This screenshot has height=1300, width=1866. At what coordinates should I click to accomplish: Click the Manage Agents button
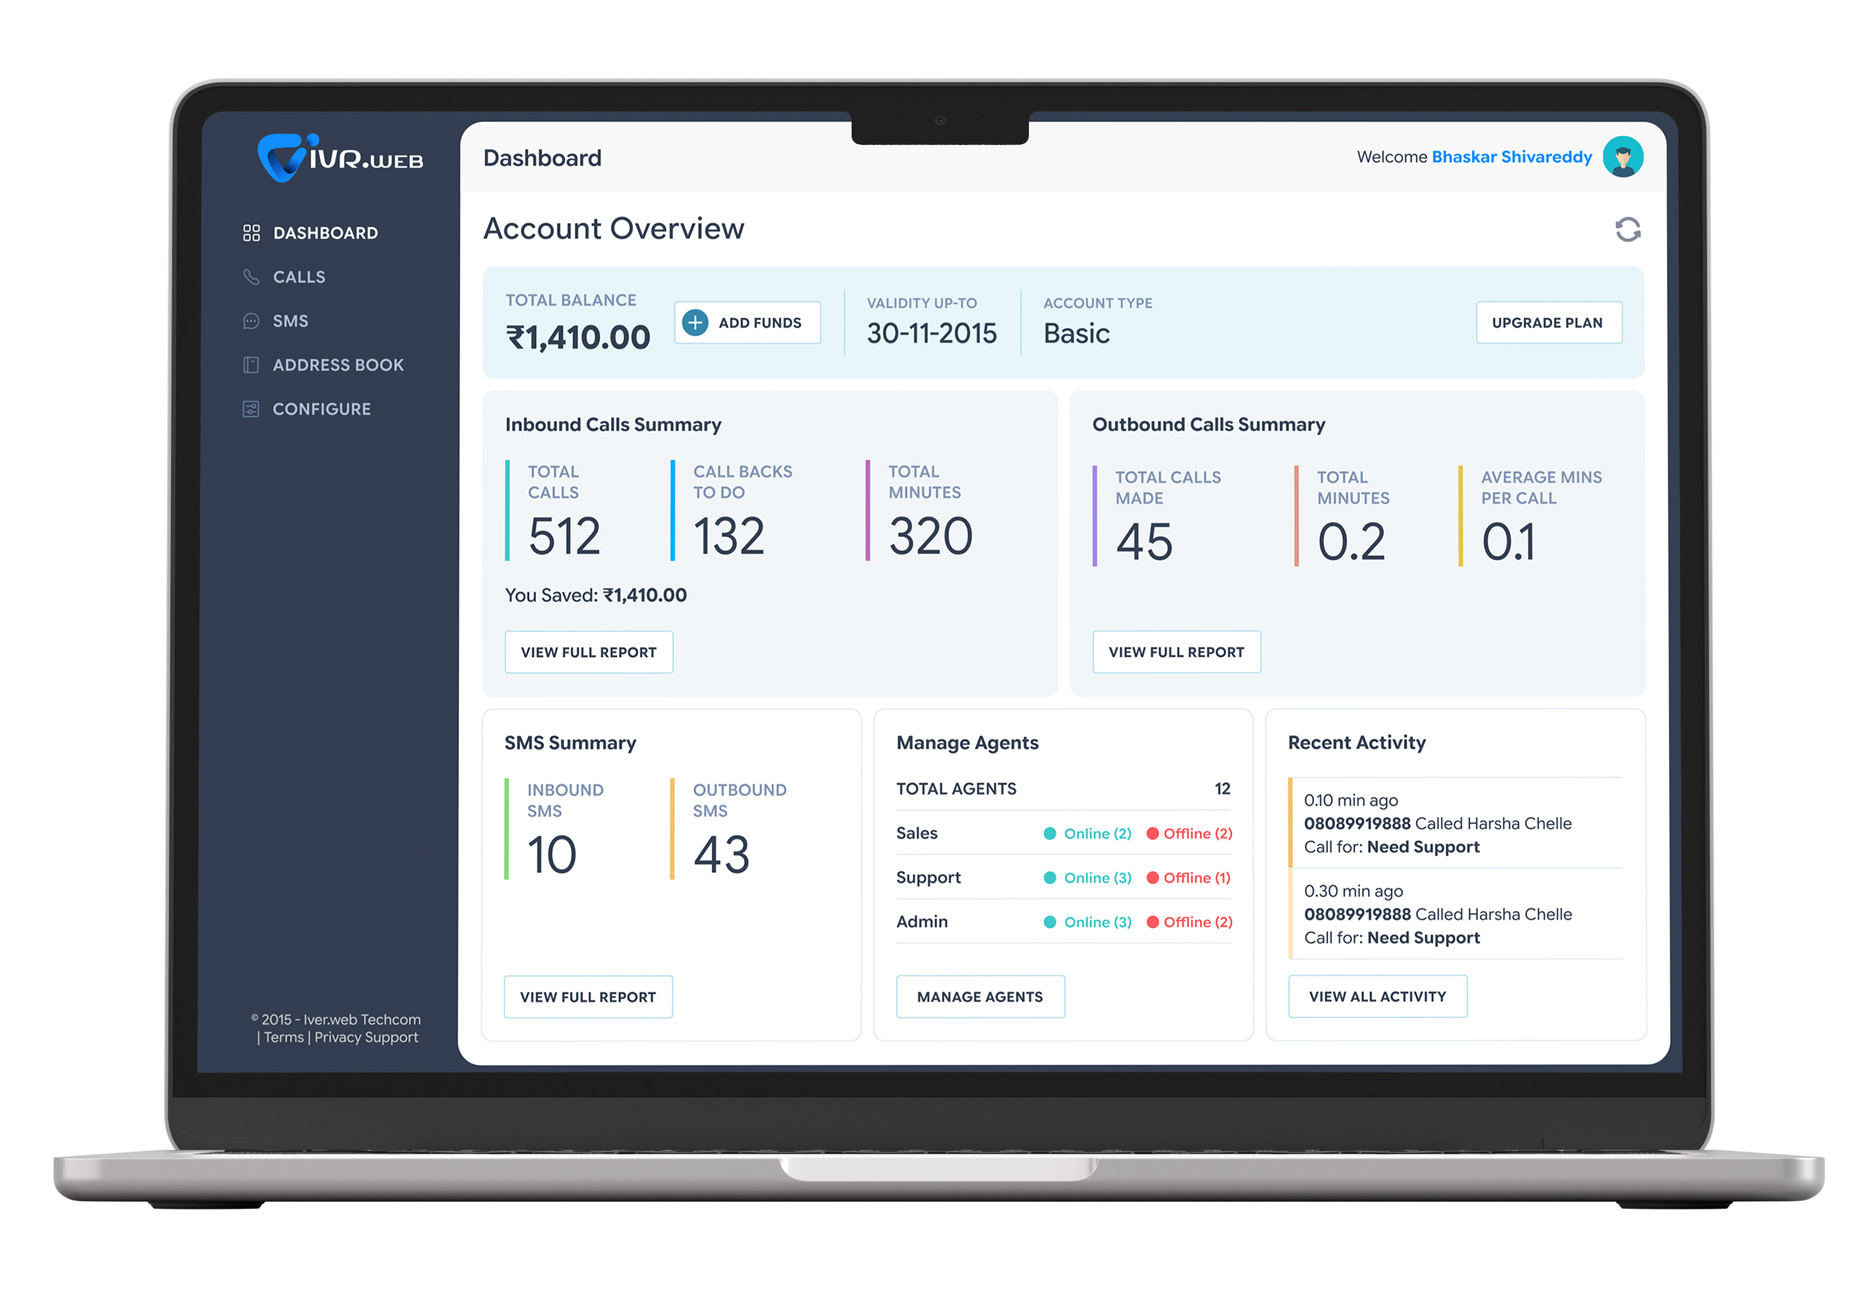coord(980,997)
